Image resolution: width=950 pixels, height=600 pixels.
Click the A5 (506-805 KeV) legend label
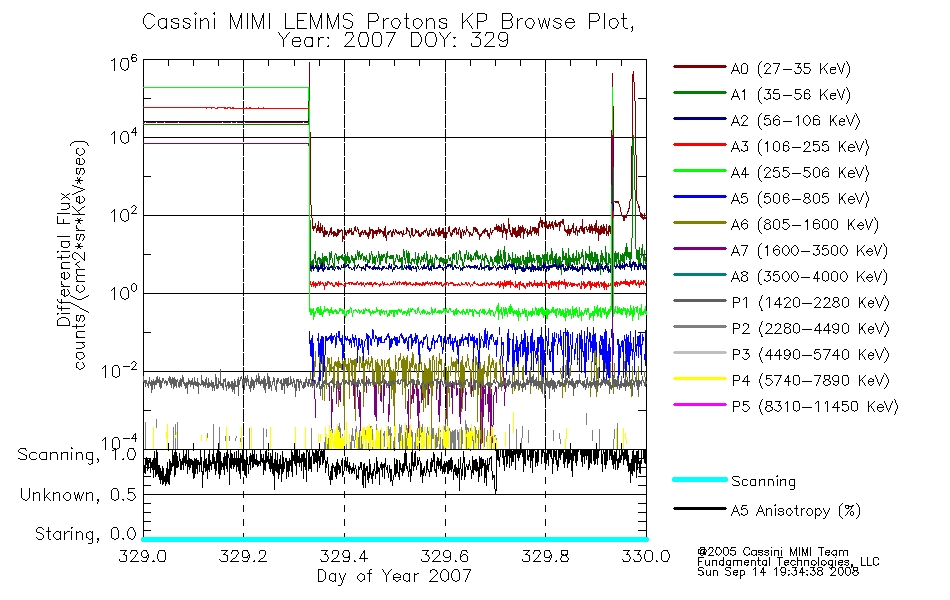click(x=800, y=199)
